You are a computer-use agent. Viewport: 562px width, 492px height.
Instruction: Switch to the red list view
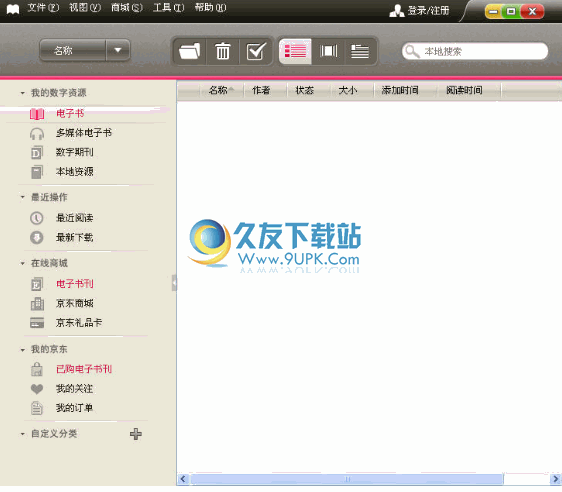tap(295, 51)
